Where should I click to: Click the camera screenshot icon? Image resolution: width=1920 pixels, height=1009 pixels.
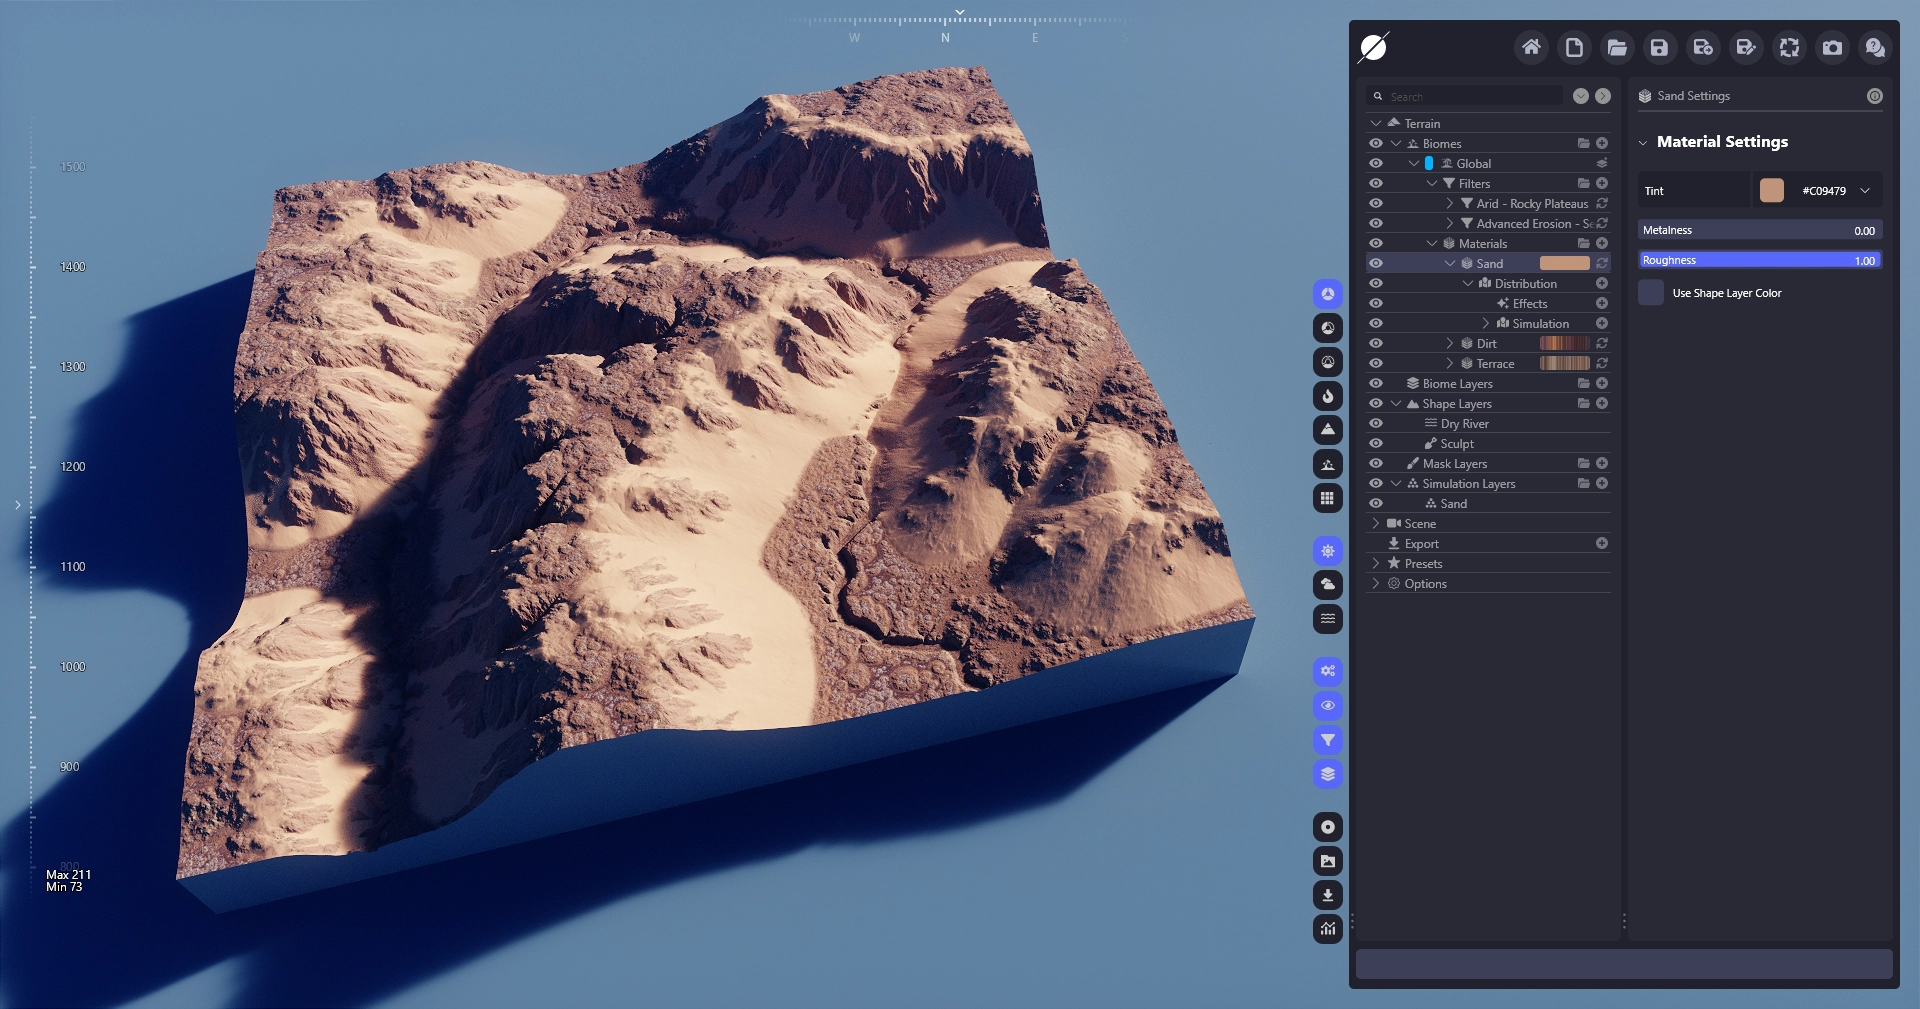(x=1832, y=48)
